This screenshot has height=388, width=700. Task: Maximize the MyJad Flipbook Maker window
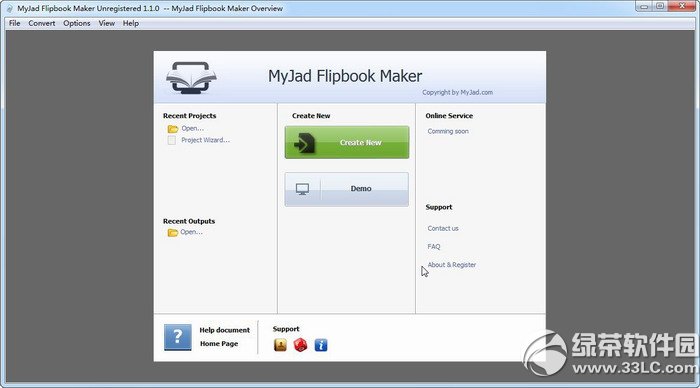coord(660,6)
